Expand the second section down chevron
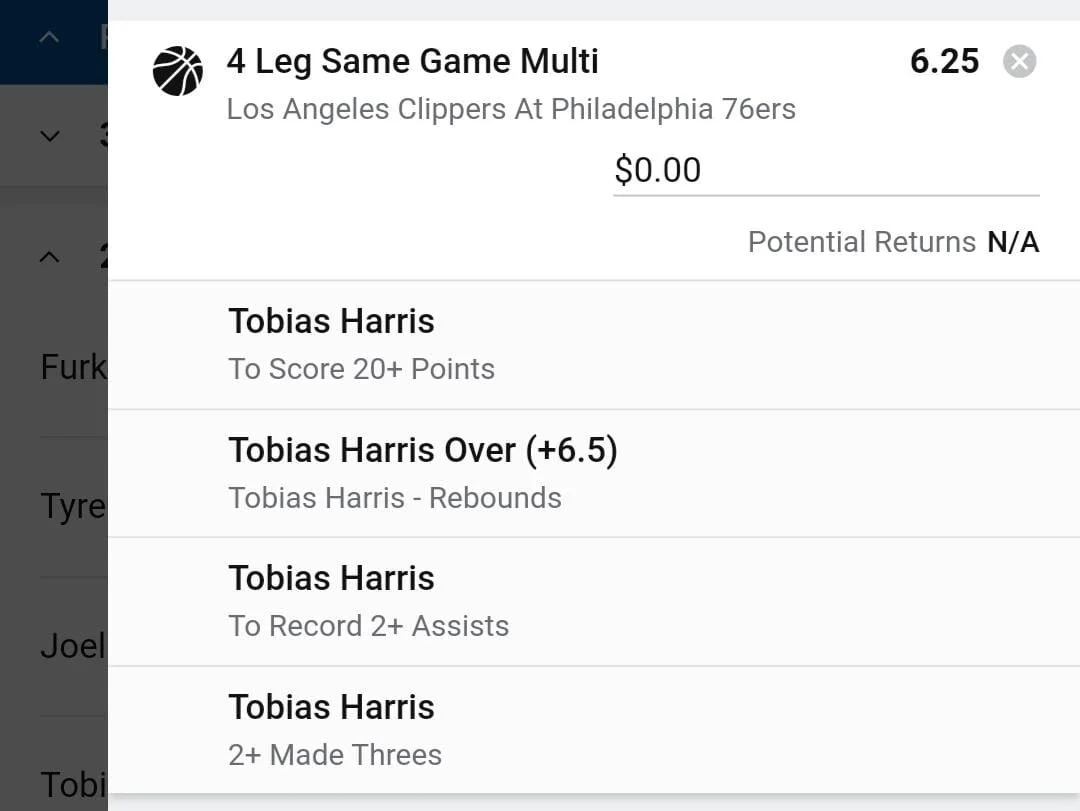The image size is (1080, 811). tap(49, 136)
